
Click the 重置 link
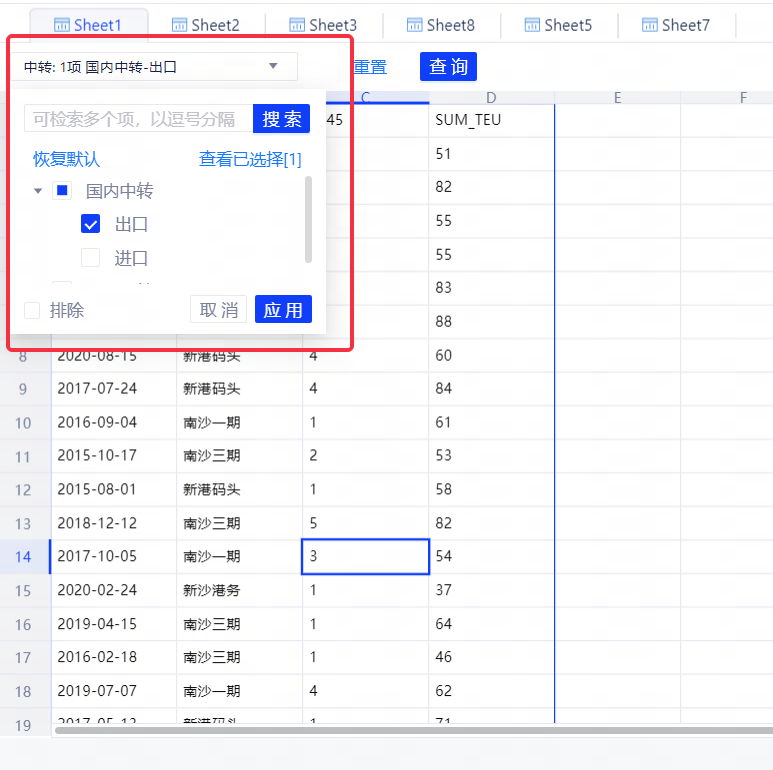click(370, 67)
